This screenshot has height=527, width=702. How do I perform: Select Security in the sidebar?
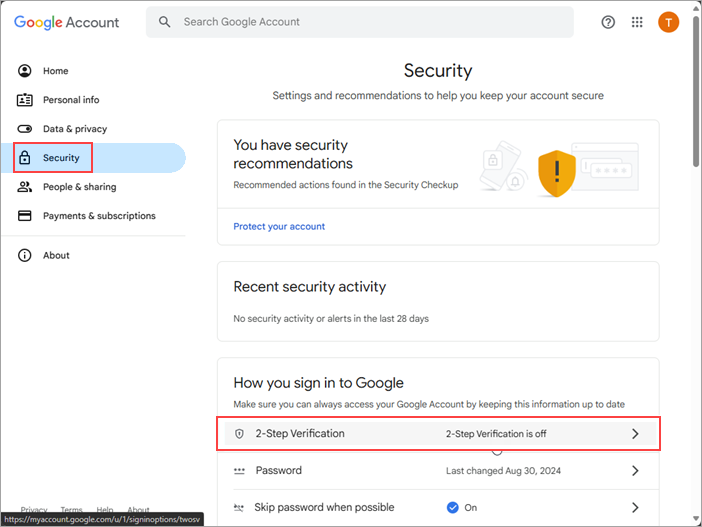click(60, 158)
